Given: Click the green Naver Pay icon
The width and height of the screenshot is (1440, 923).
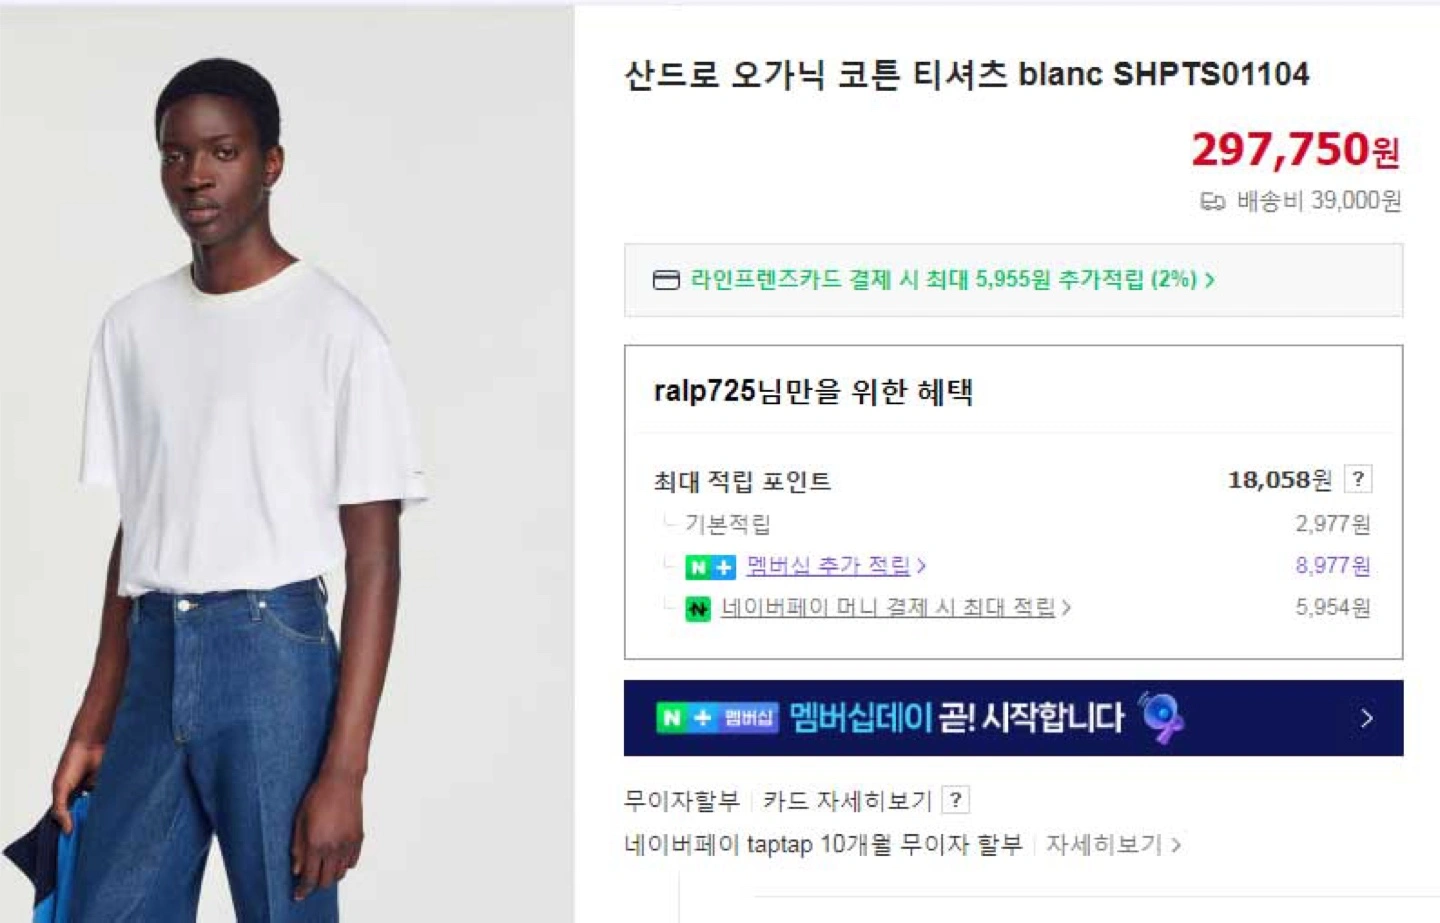Looking at the screenshot, I should click(x=698, y=608).
